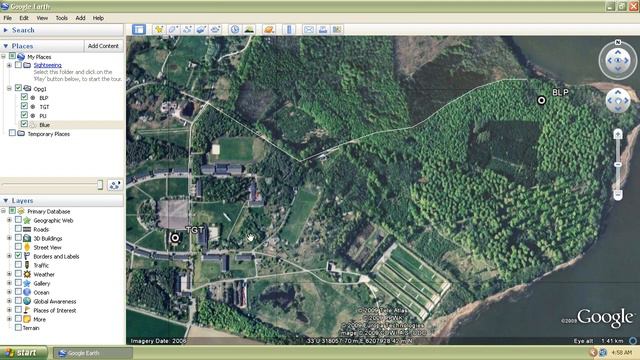
Task: Expand the Search panel
Action: coord(6,30)
